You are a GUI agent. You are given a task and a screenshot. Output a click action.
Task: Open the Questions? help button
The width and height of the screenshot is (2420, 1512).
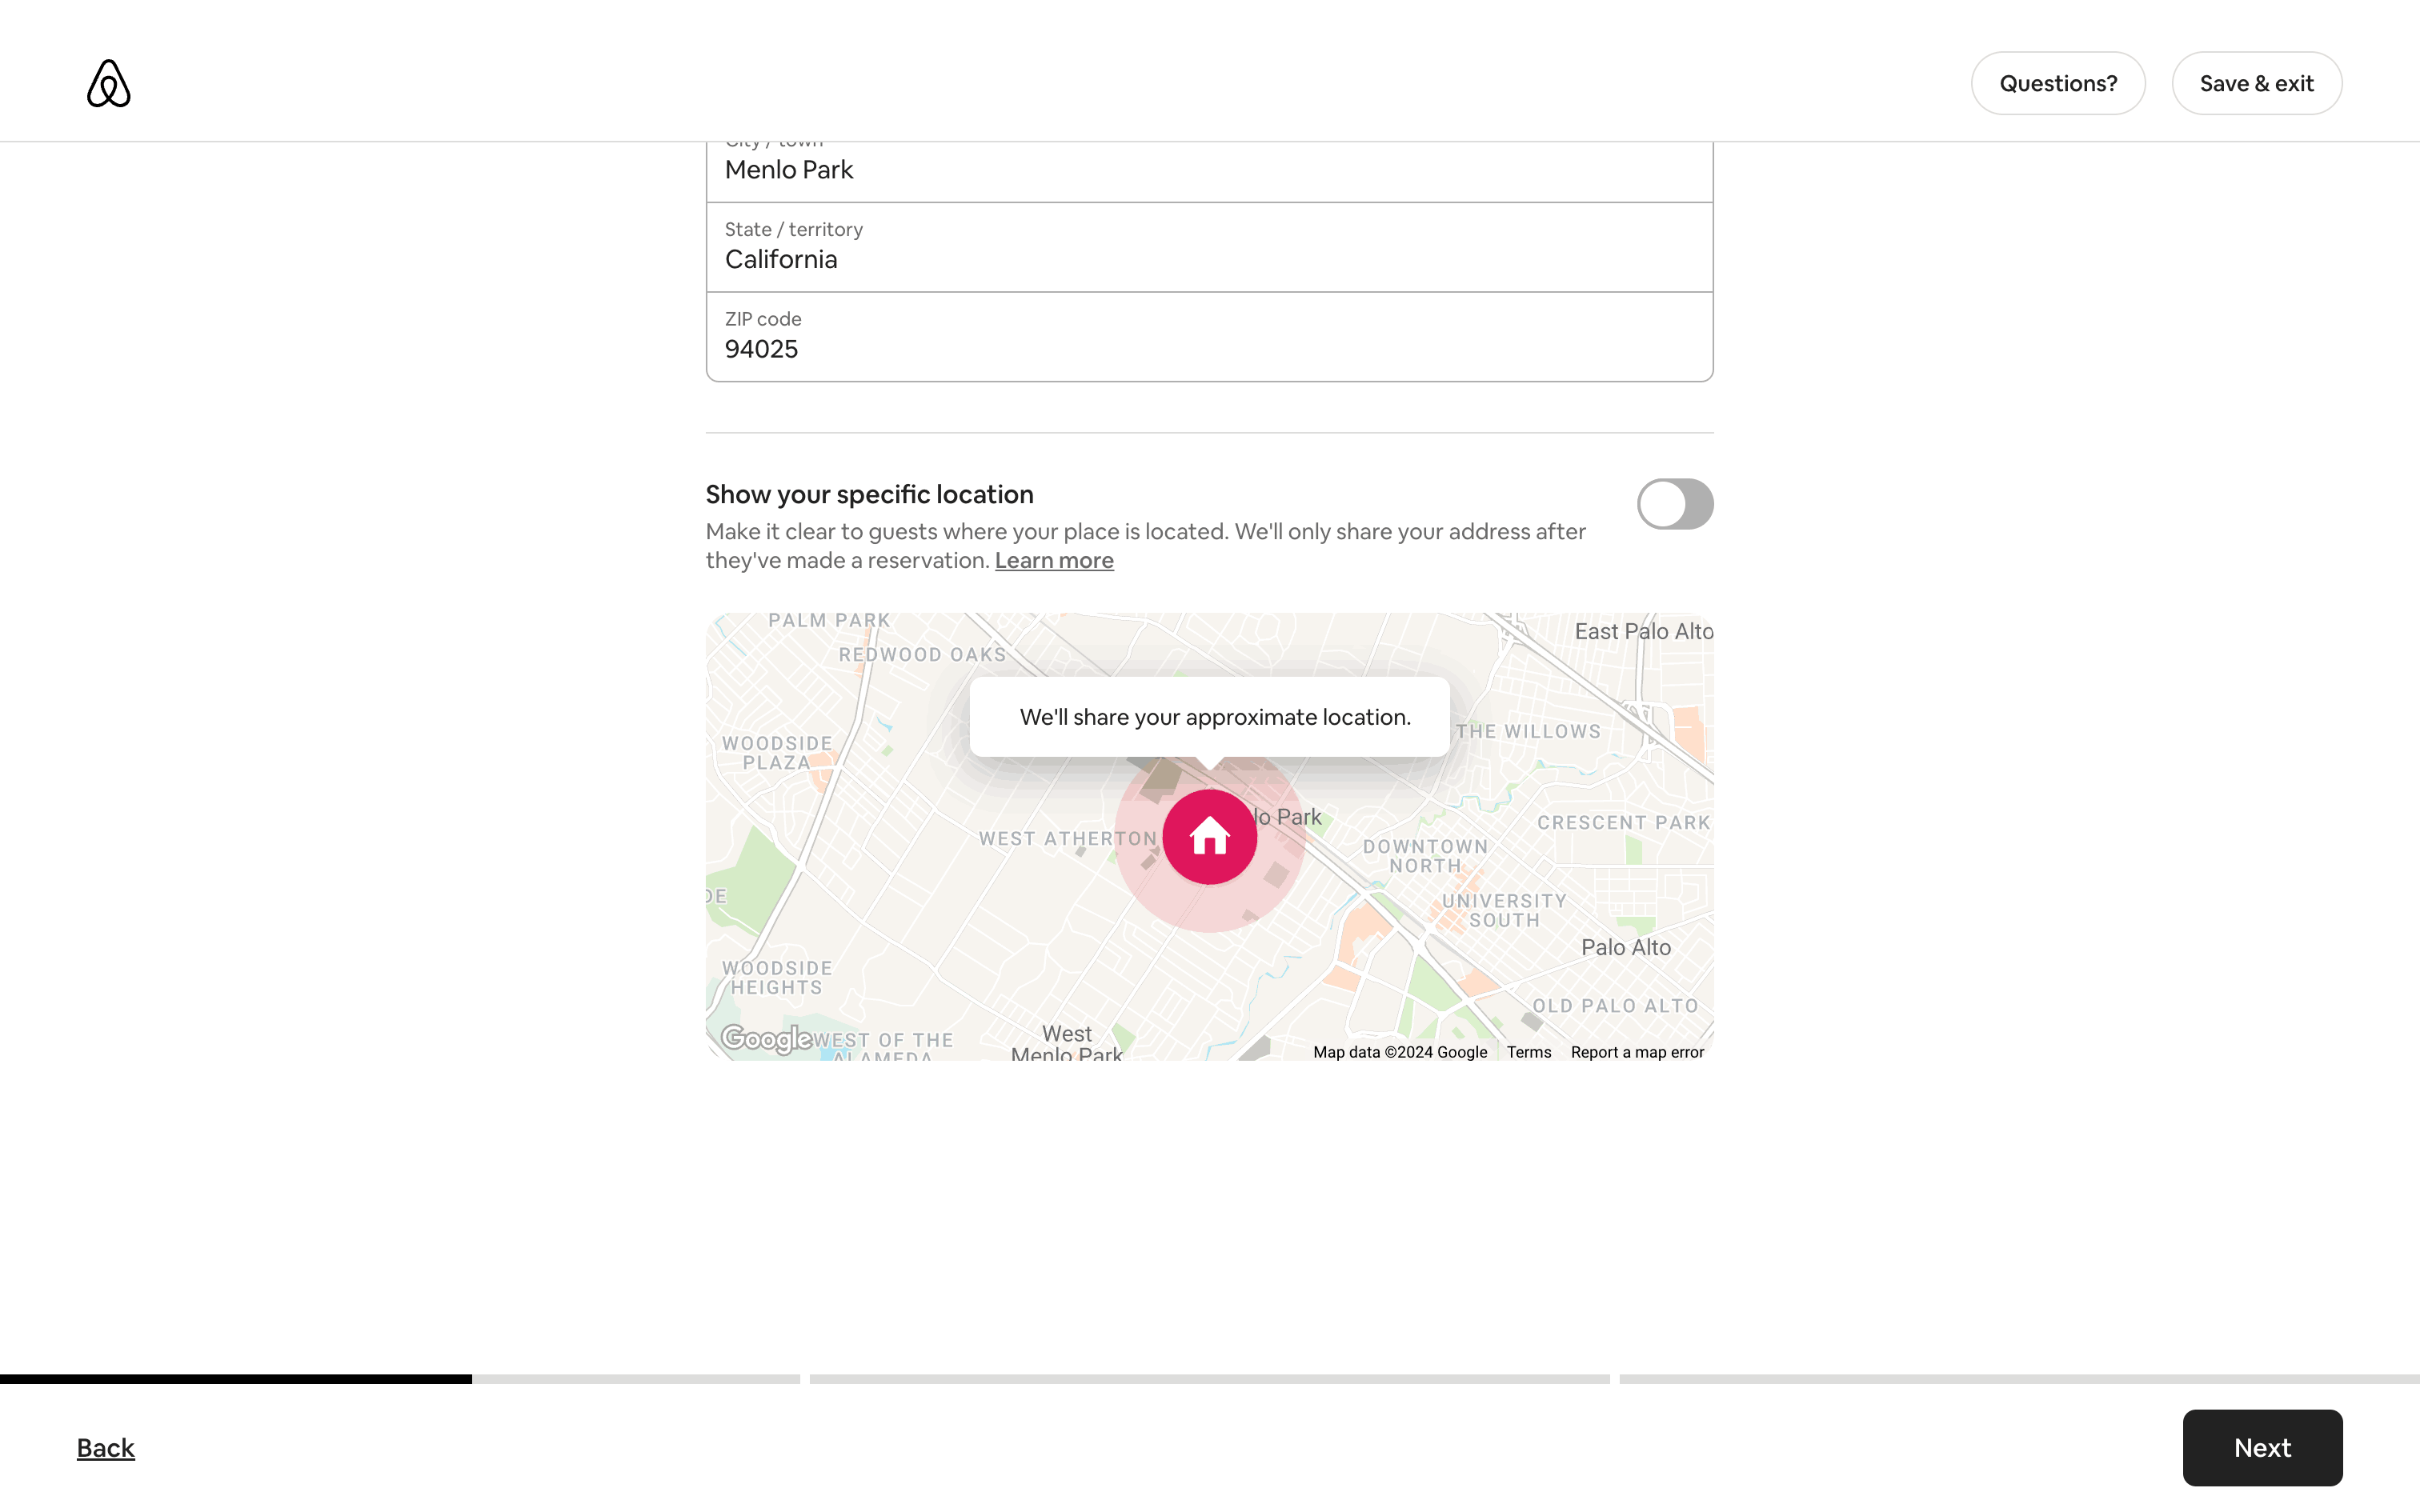(2057, 83)
